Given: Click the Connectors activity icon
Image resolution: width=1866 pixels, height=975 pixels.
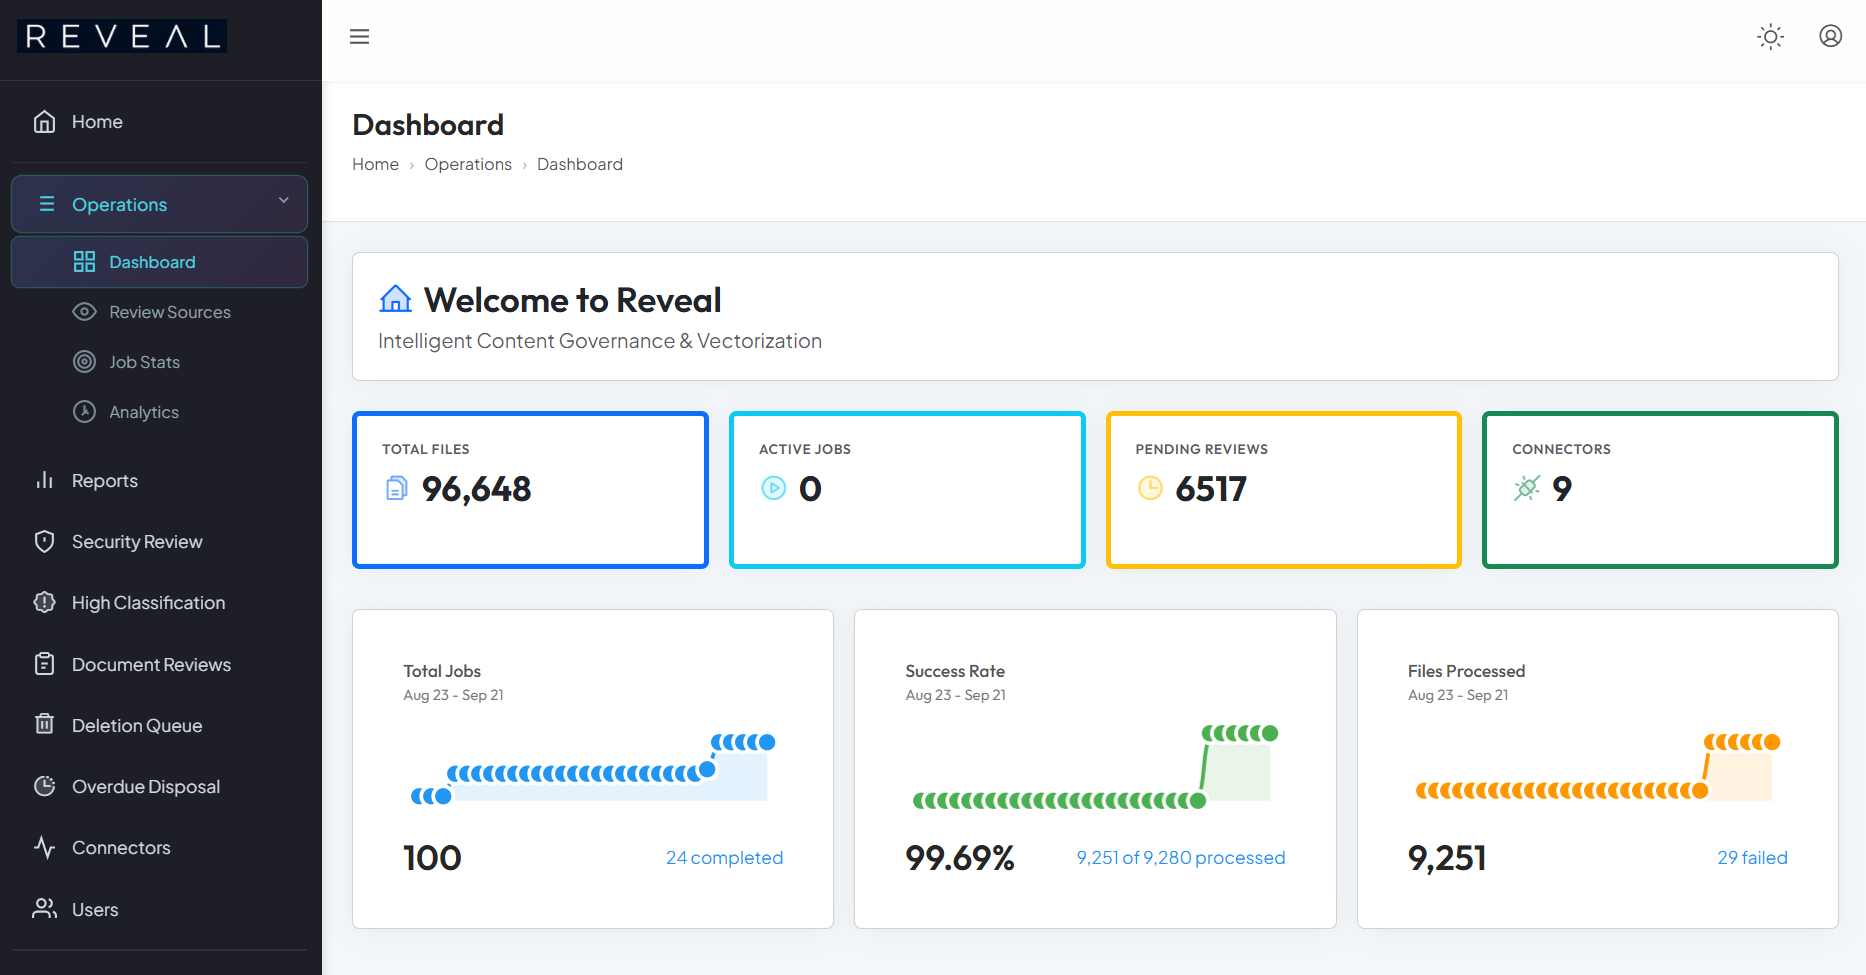Looking at the screenshot, I should pos(44,848).
